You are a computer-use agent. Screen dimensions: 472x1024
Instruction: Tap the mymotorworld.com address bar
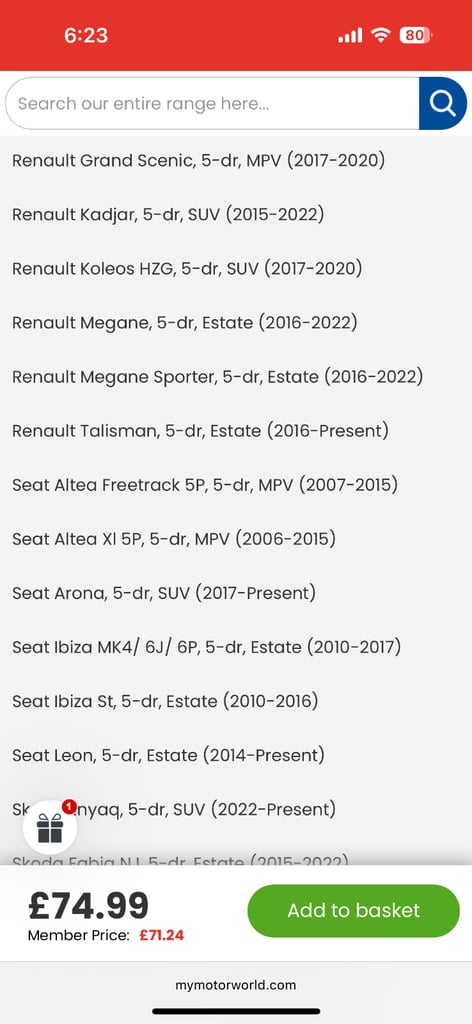(x=236, y=985)
